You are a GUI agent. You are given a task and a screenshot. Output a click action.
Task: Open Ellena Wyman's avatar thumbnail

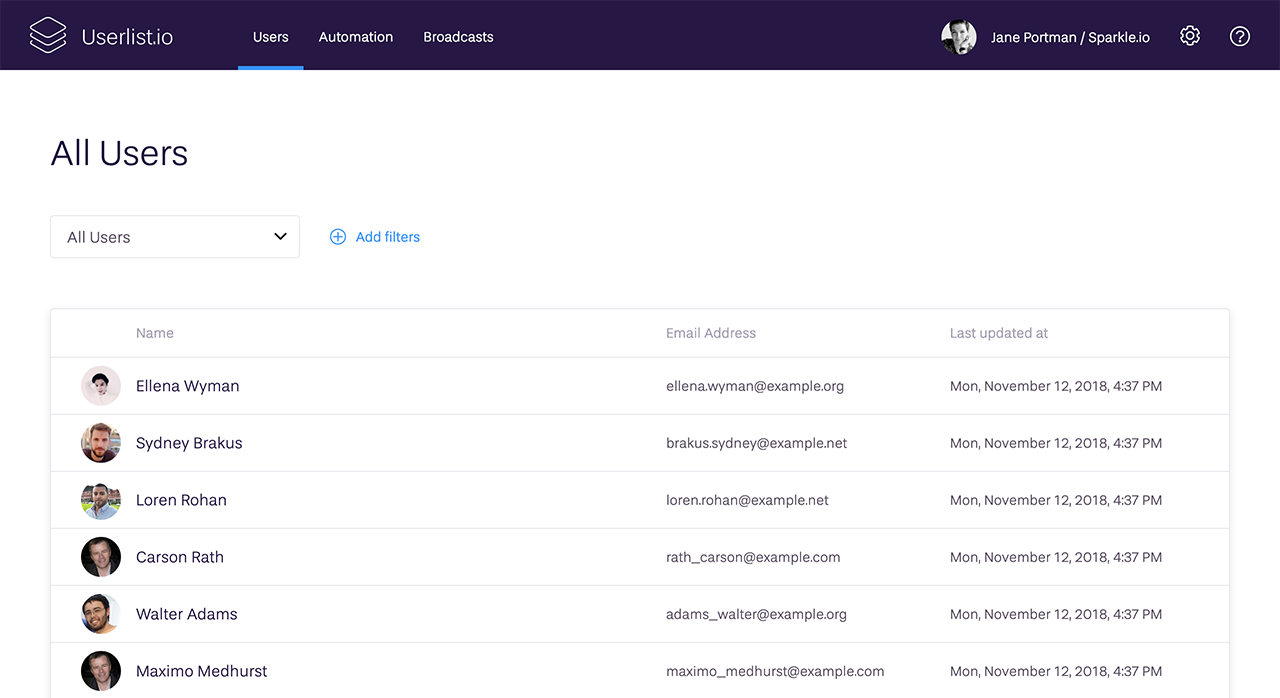(100, 385)
